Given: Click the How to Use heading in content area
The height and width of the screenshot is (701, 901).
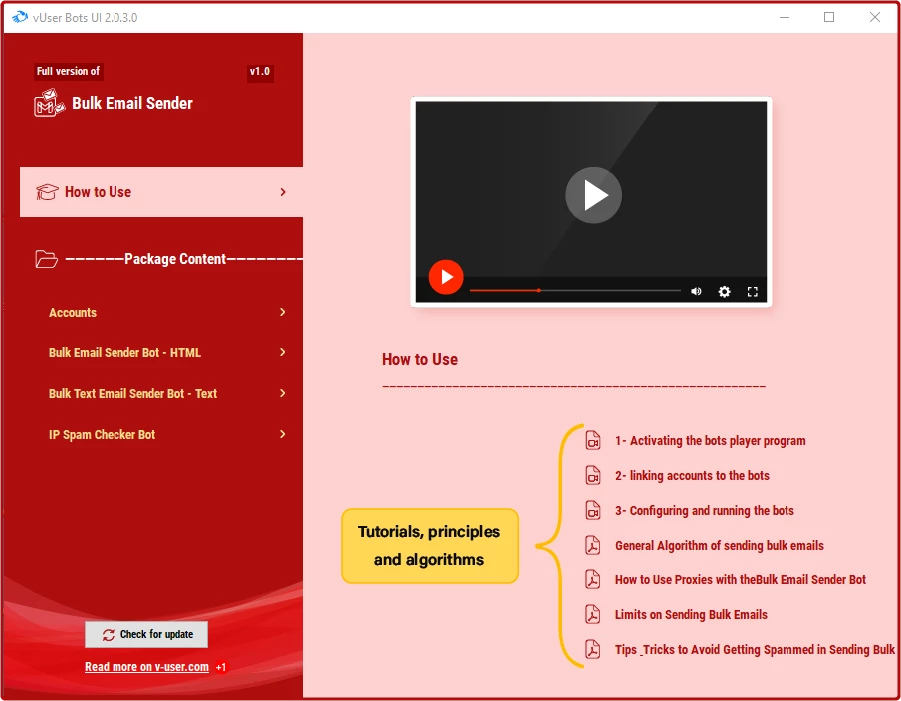Looking at the screenshot, I should click(x=420, y=360).
